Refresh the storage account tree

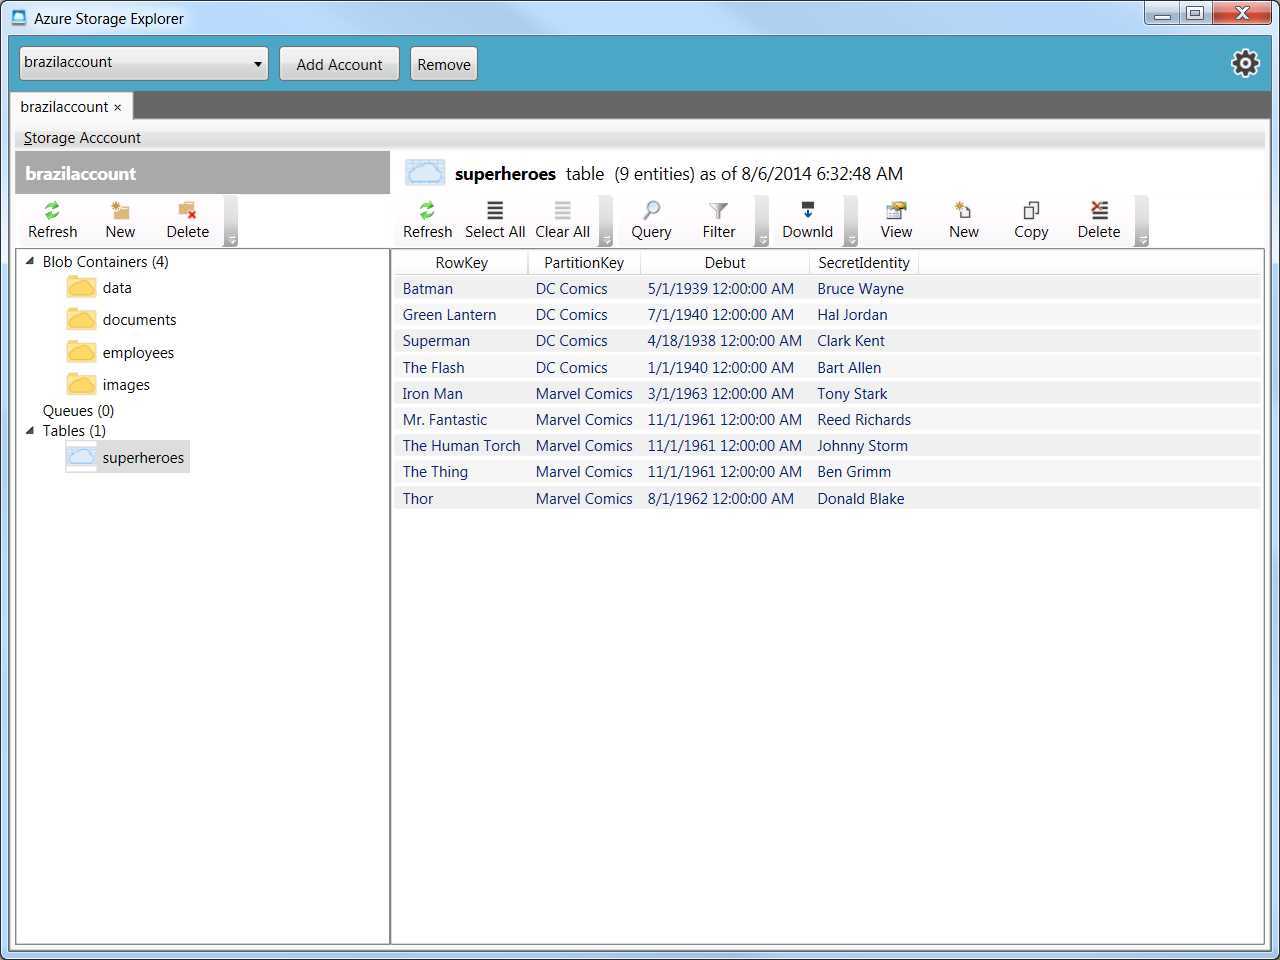52,220
